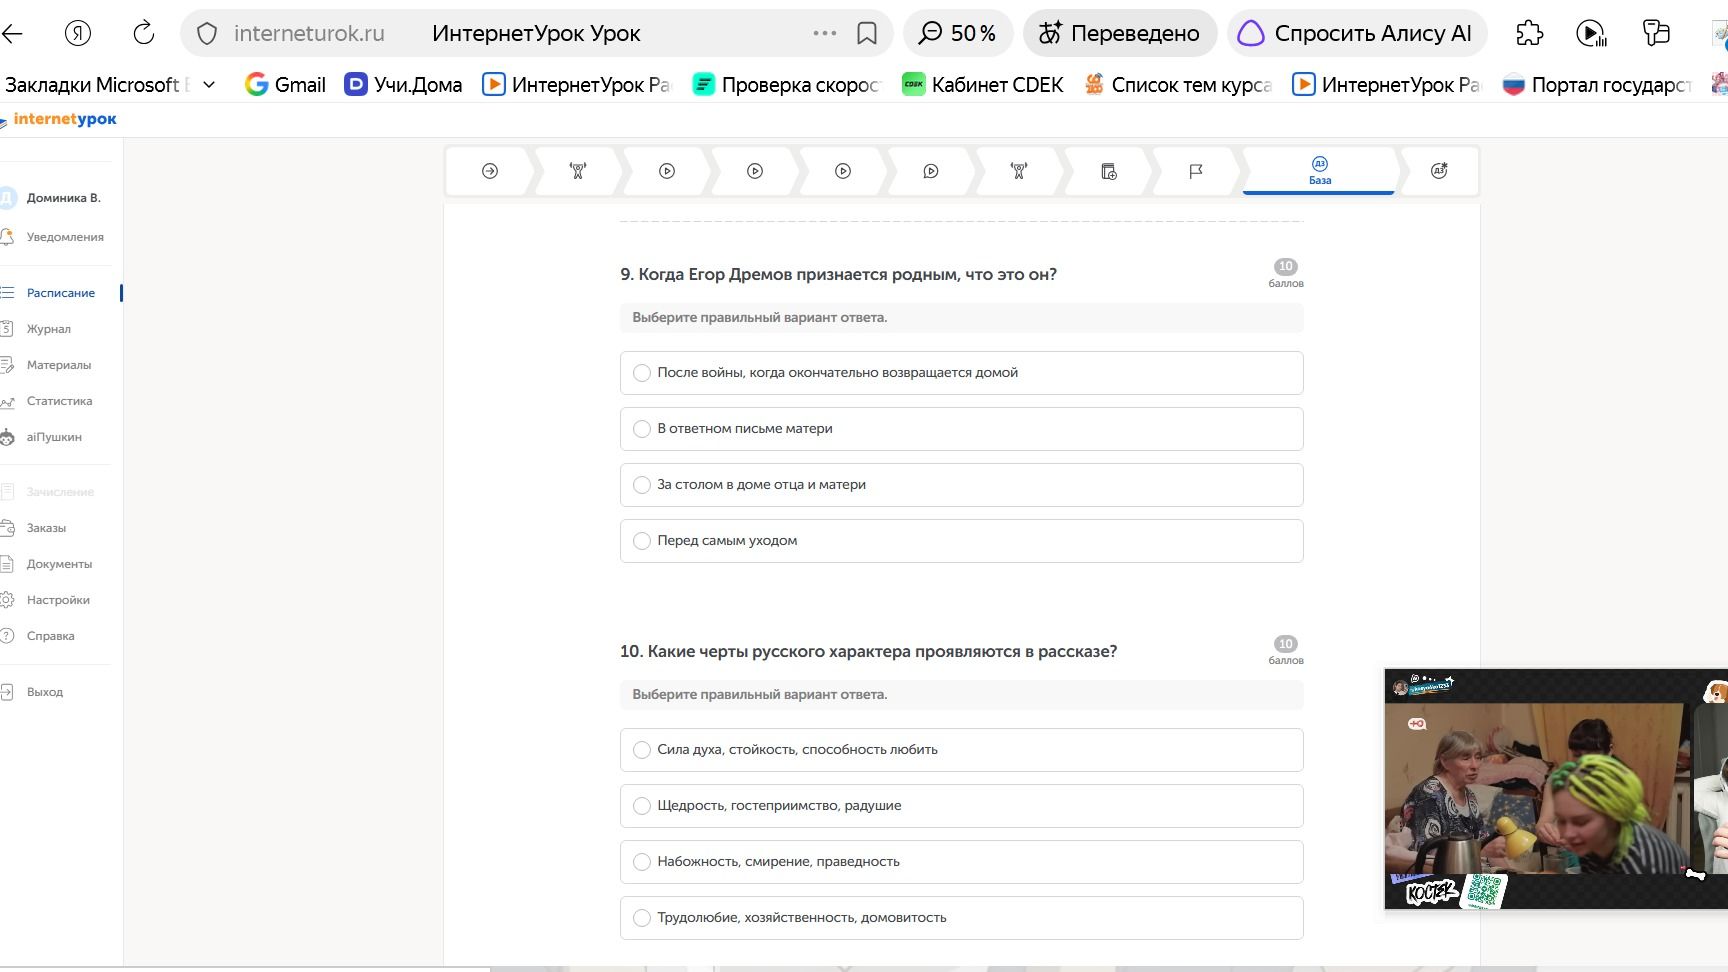The image size is (1728, 972).
Task: Open the intro arrow step in lesson bar
Action: pos(490,171)
